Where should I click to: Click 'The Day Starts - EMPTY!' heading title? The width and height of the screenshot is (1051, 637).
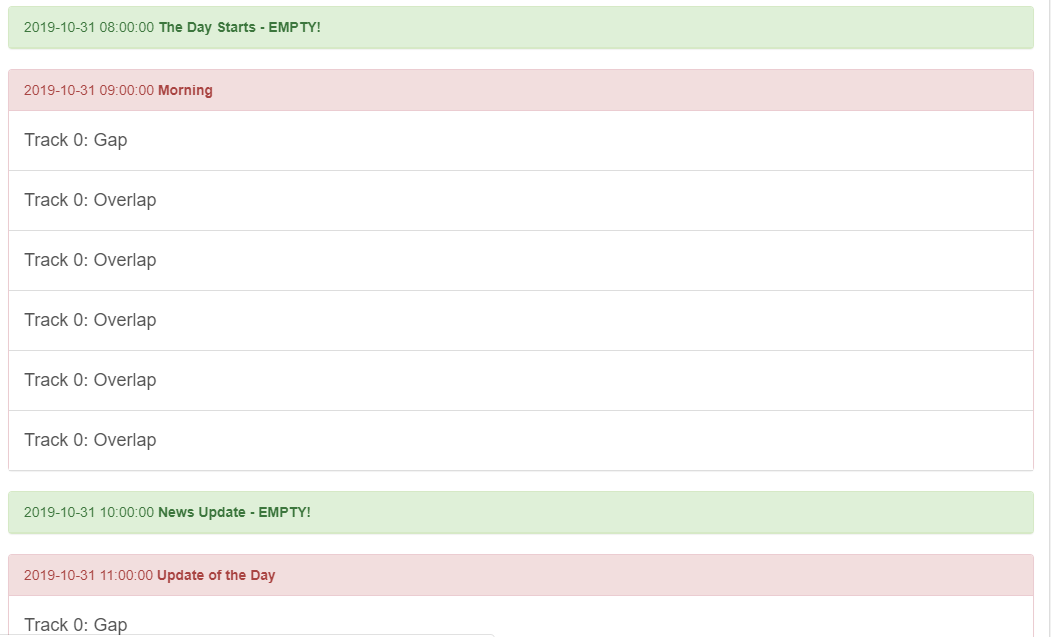(239, 27)
